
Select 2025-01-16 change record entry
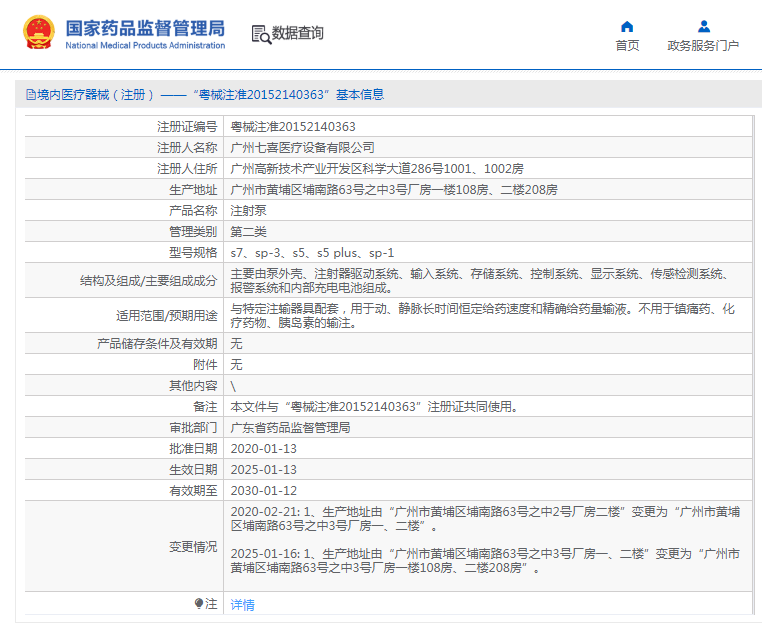(485, 560)
